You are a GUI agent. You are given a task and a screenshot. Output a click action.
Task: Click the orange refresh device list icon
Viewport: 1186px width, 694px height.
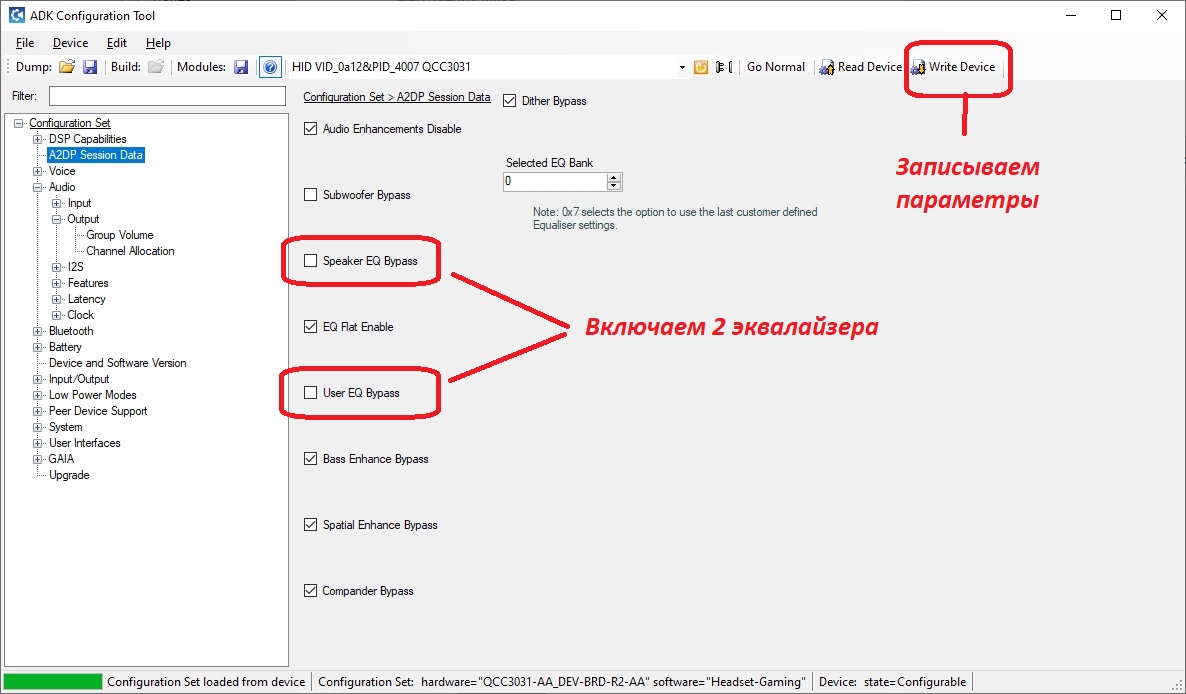pyautogui.click(x=701, y=67)
